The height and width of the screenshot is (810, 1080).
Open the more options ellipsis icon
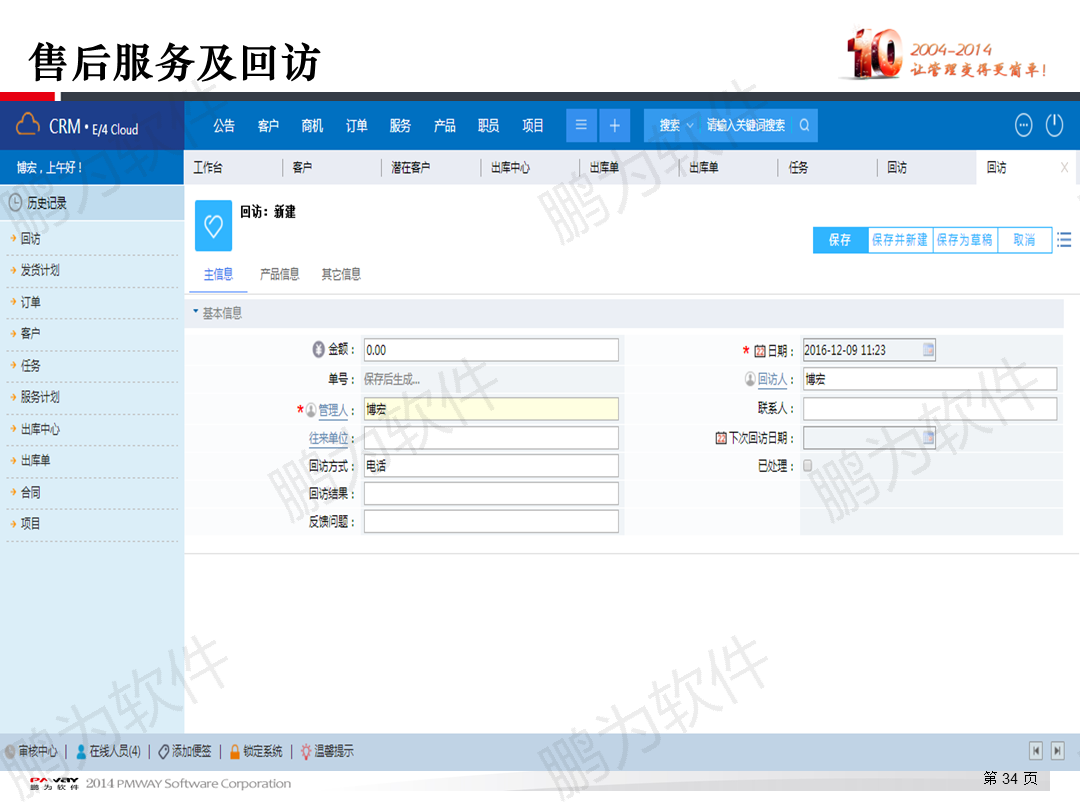(x=1024, y=125)
